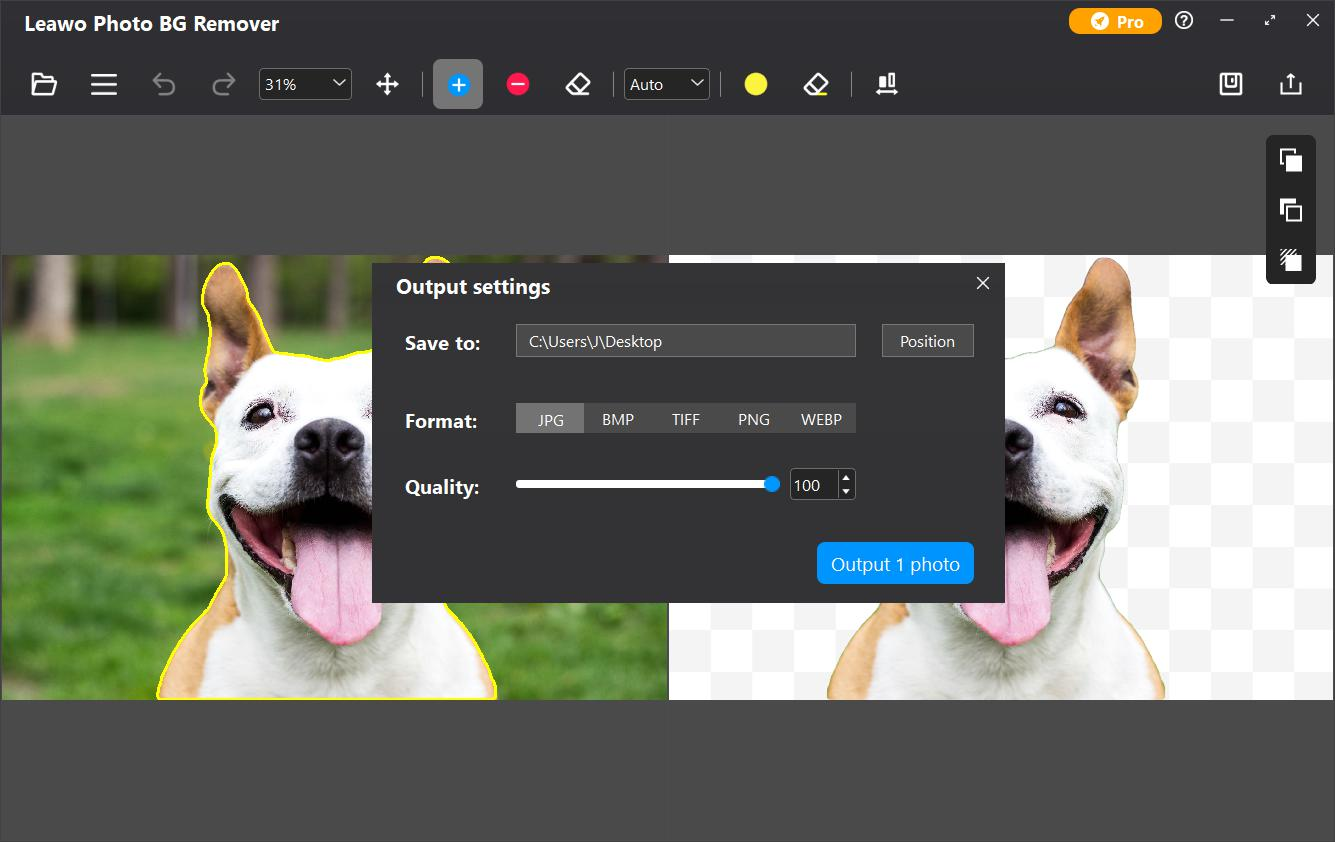The width and height of the screenshot is (1335, 842).
Task: Close the Output settings dialog
Action: pyautogui.click(x=983, y=284)
